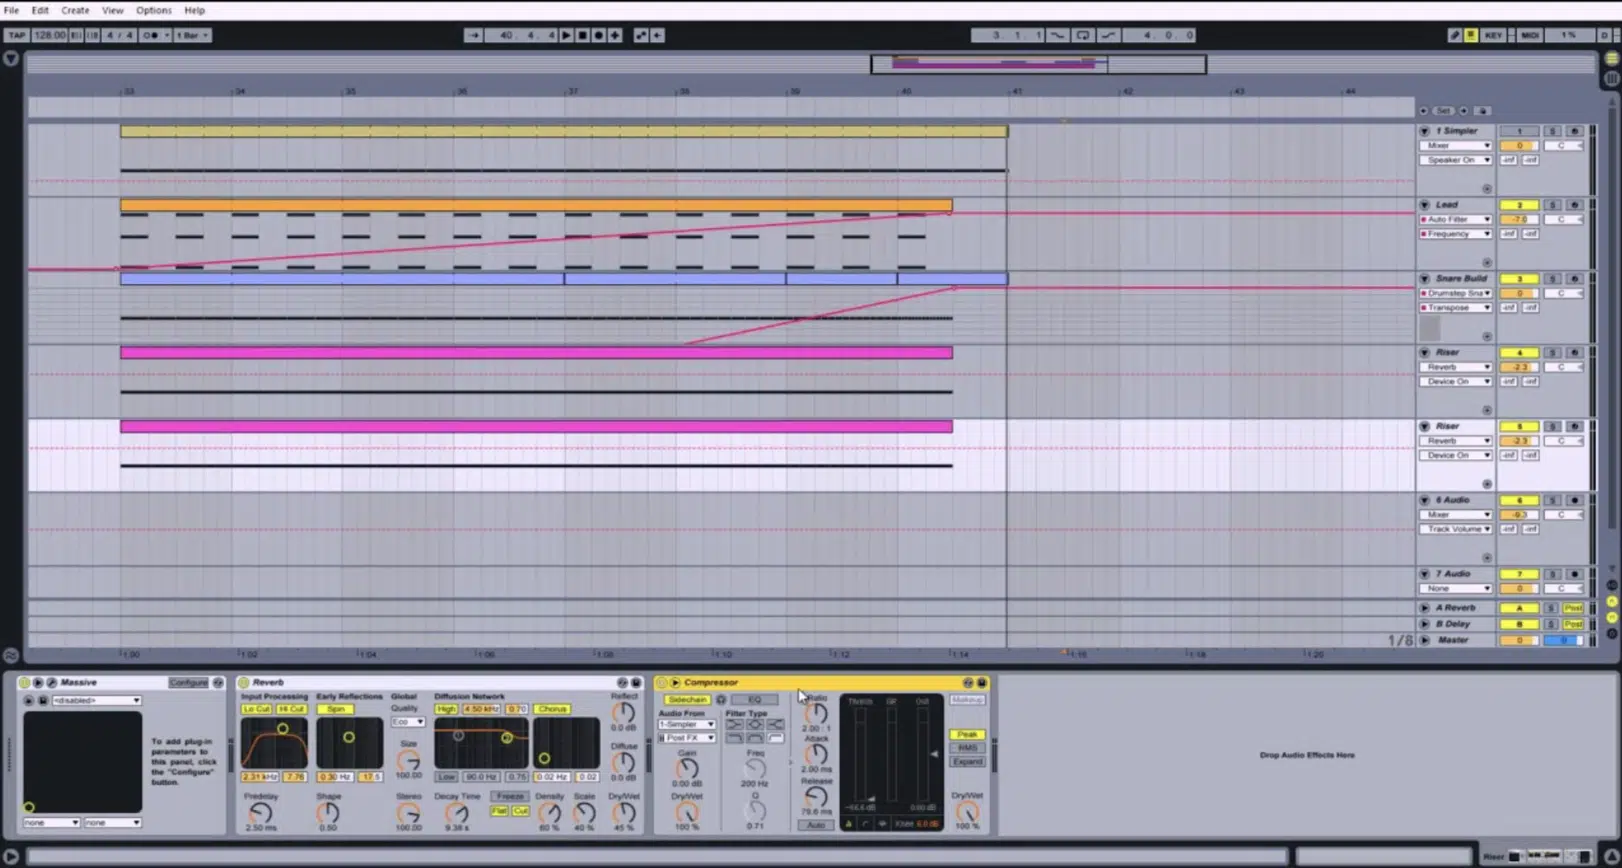Viewport: 1622px width, 868px height.
Task: Toggle the Reverb Spin button
Action: pyautogui.click(x=335, y=709)
